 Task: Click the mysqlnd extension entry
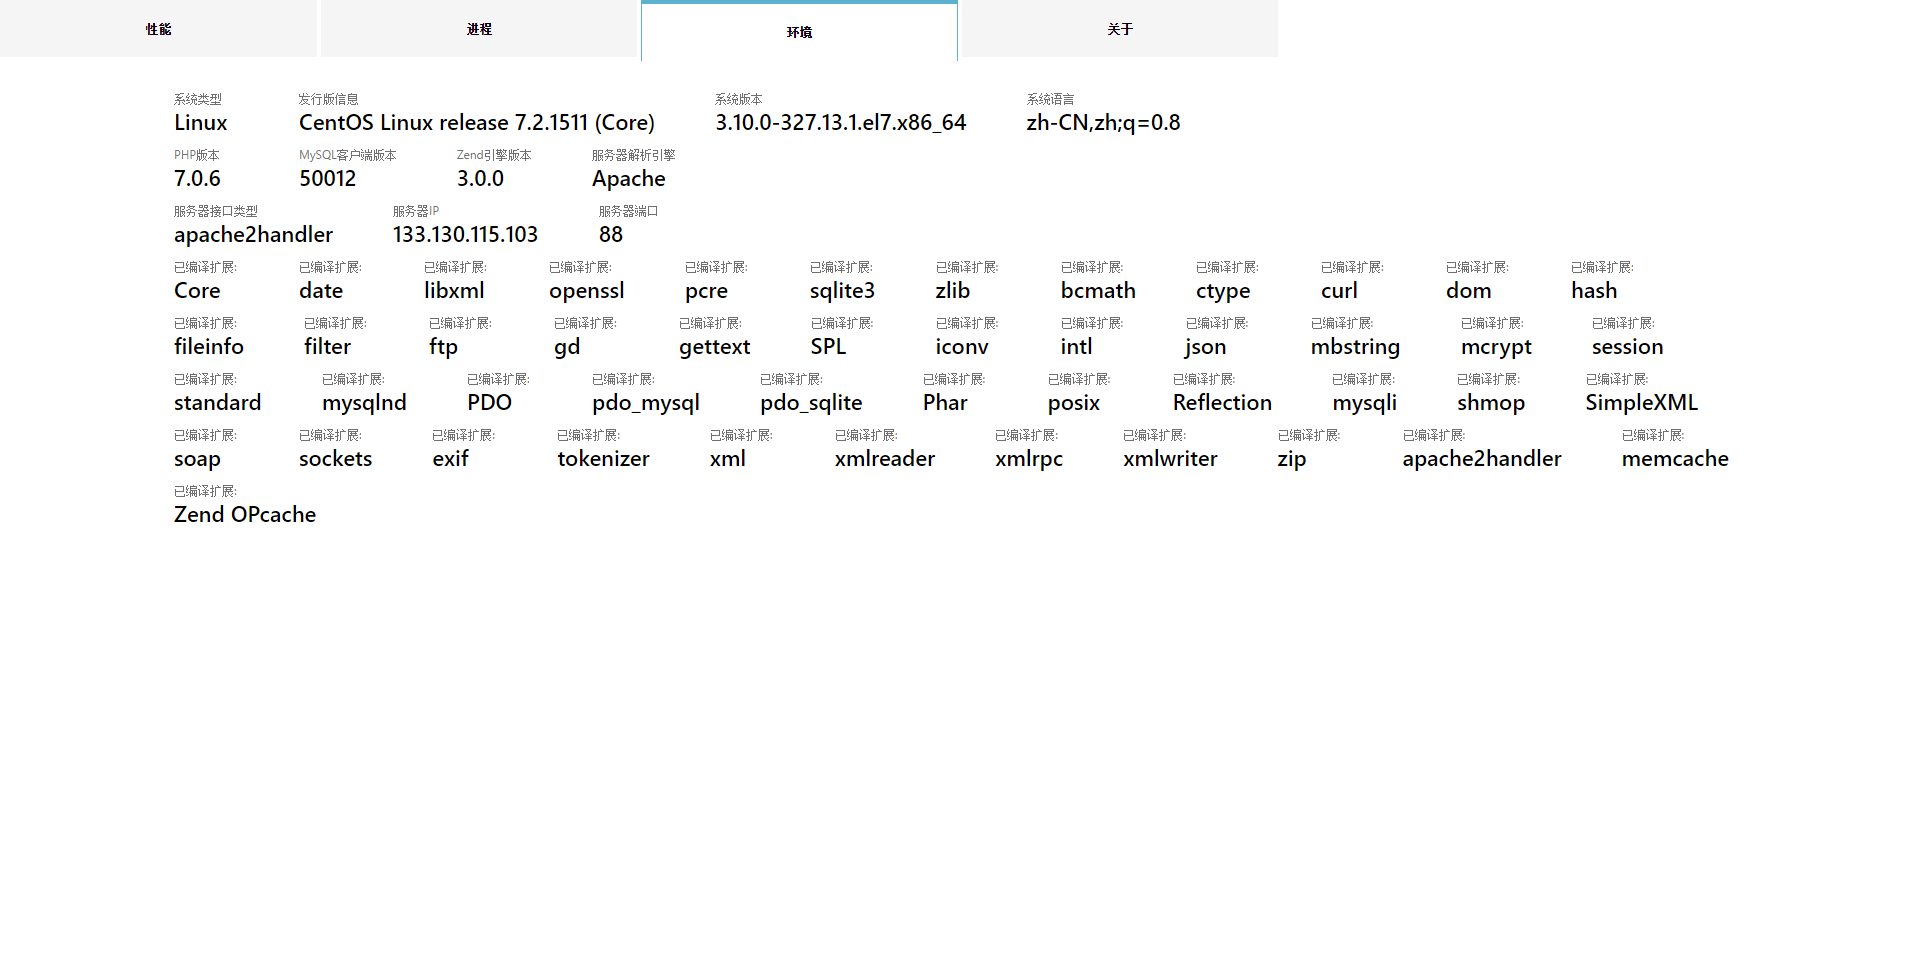click(364, 403)
